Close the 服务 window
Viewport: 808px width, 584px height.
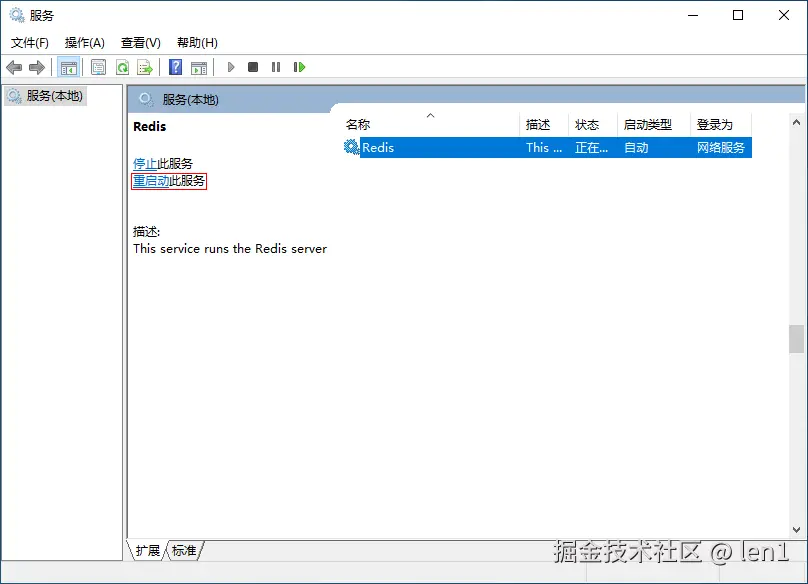click(784, 15)
